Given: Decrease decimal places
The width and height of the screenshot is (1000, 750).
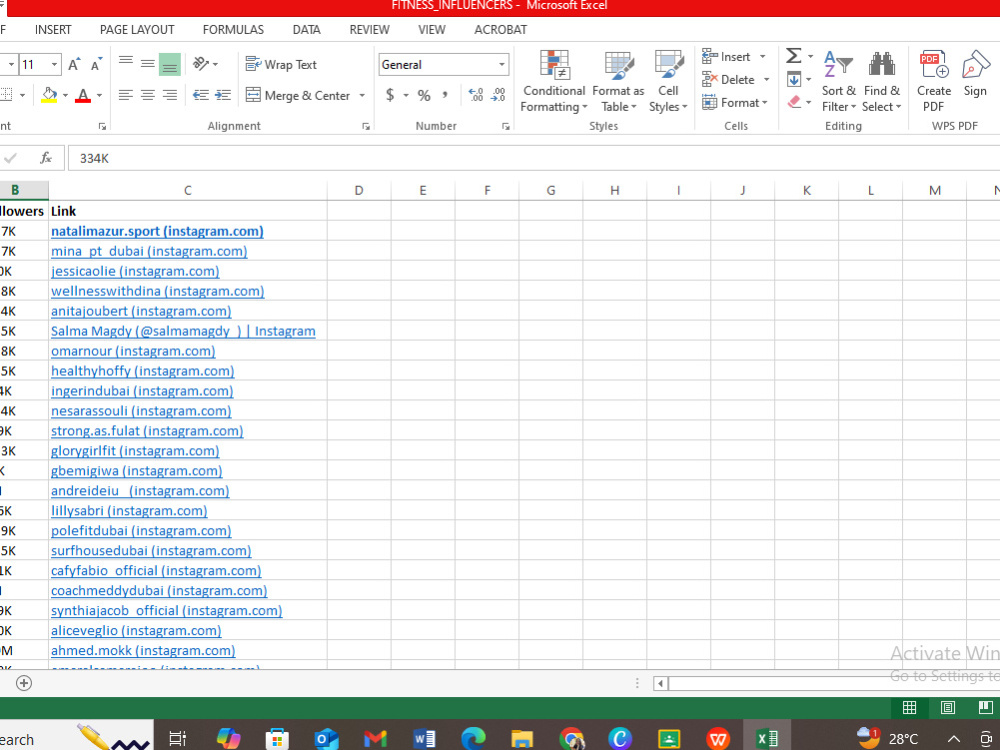Looking at the screenshot, I should [498, 96].
